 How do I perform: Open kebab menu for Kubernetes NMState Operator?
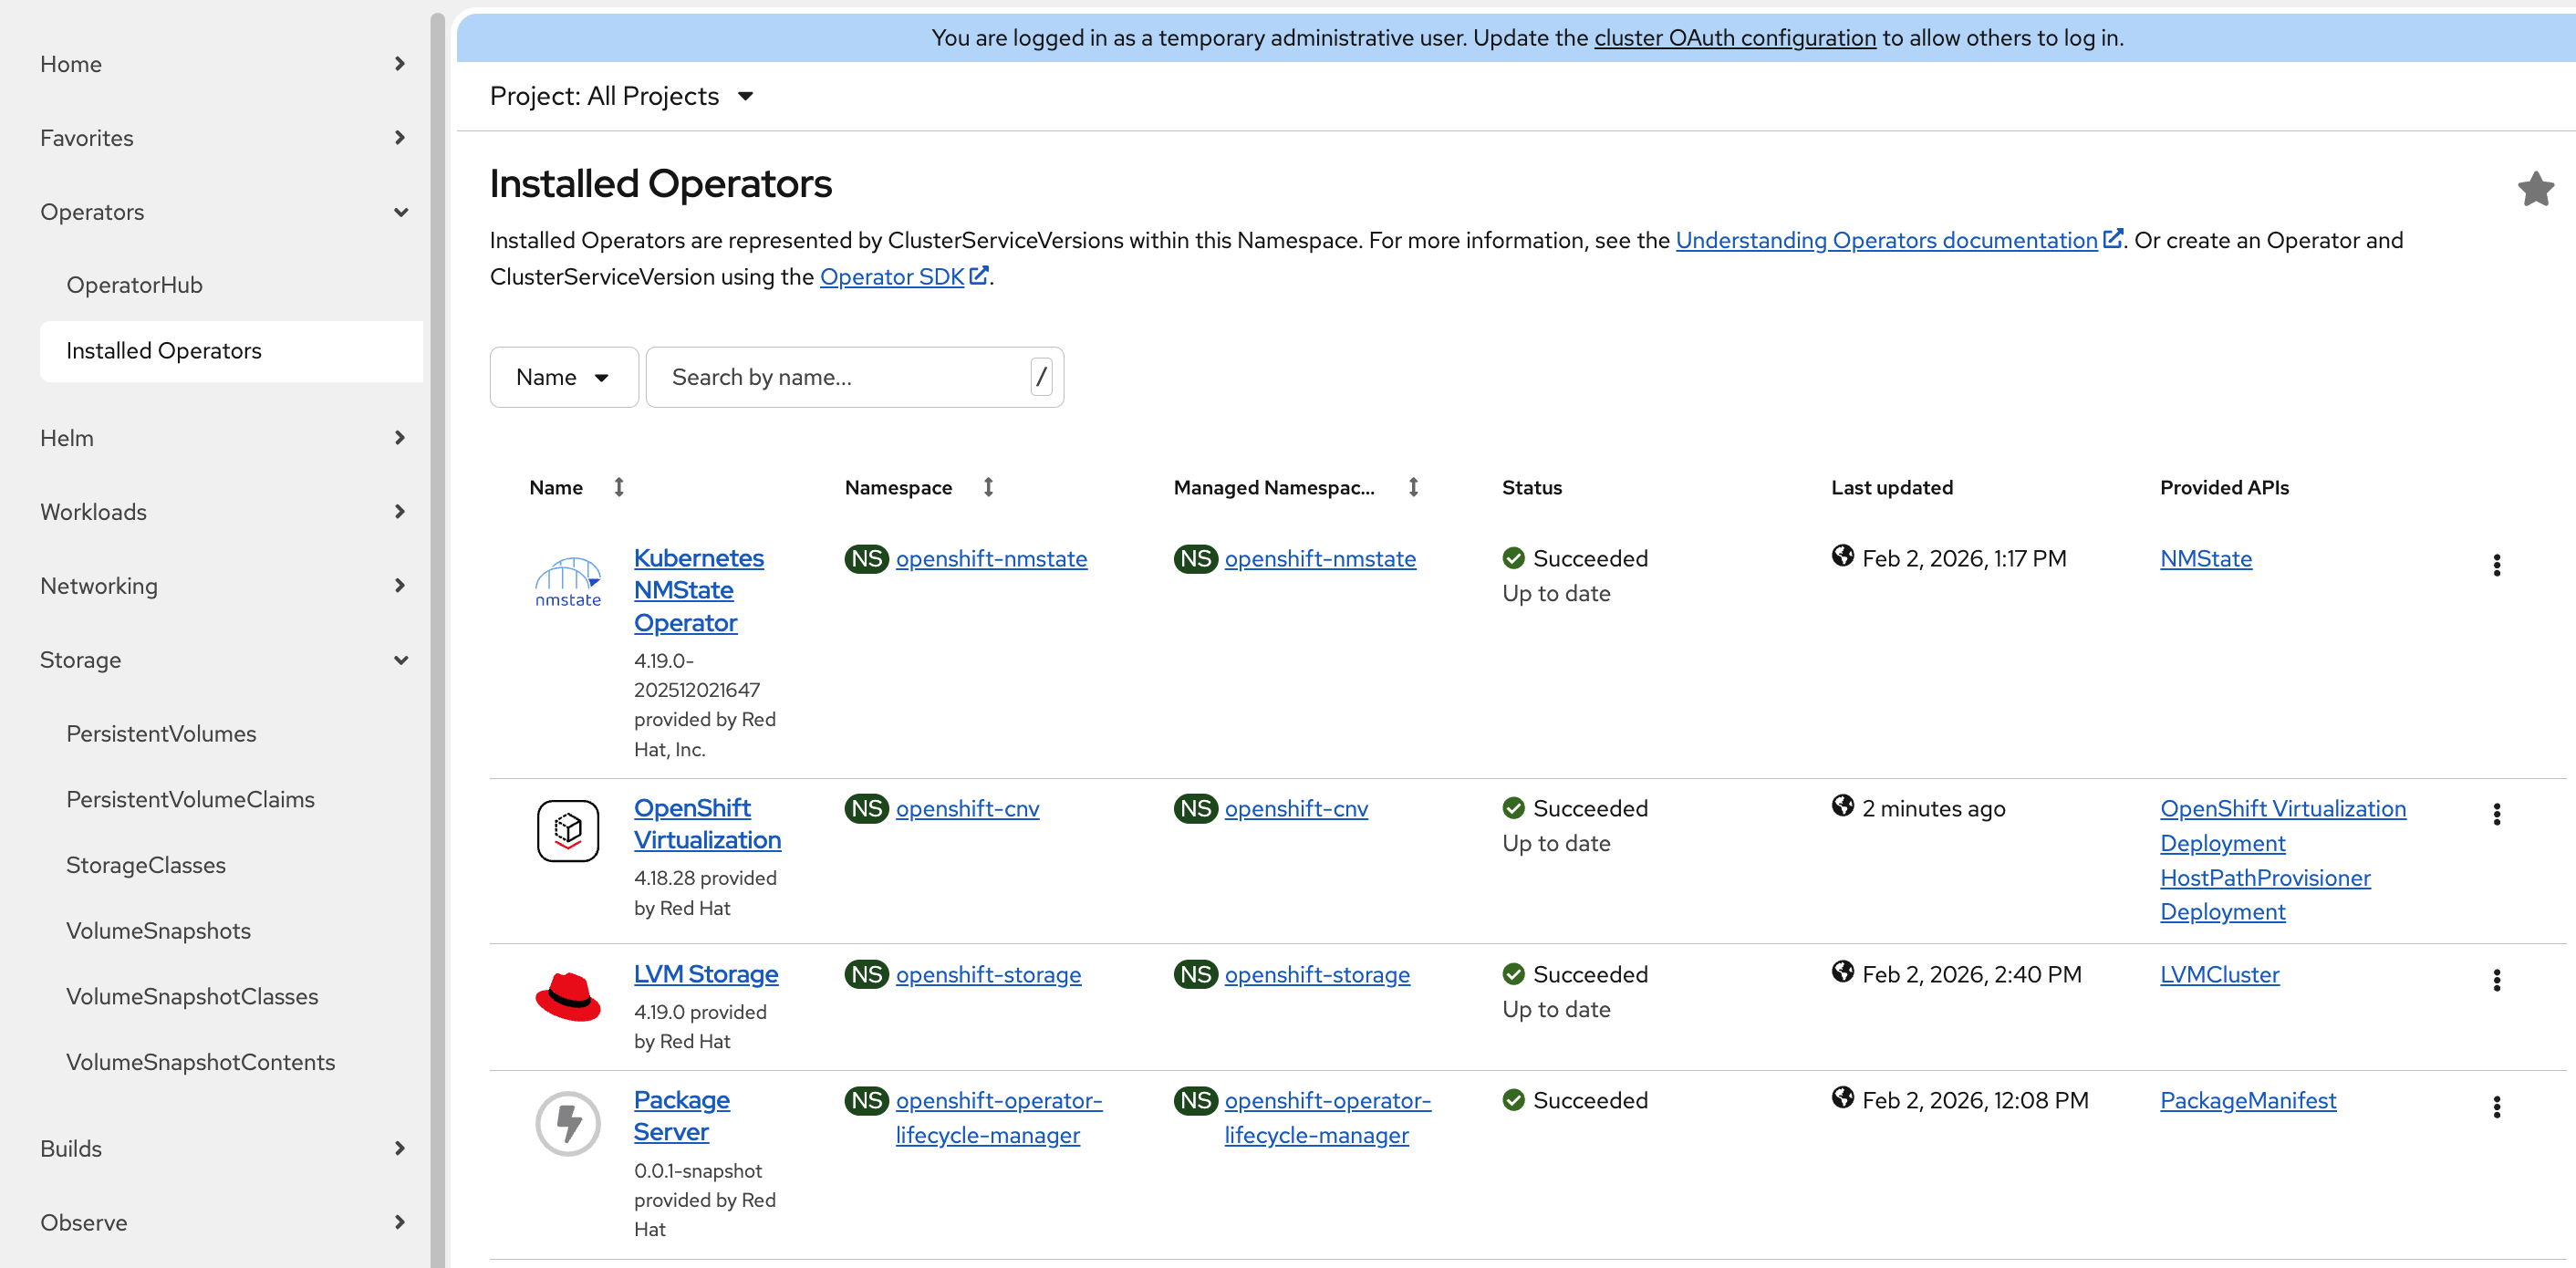coord(2496,565)
